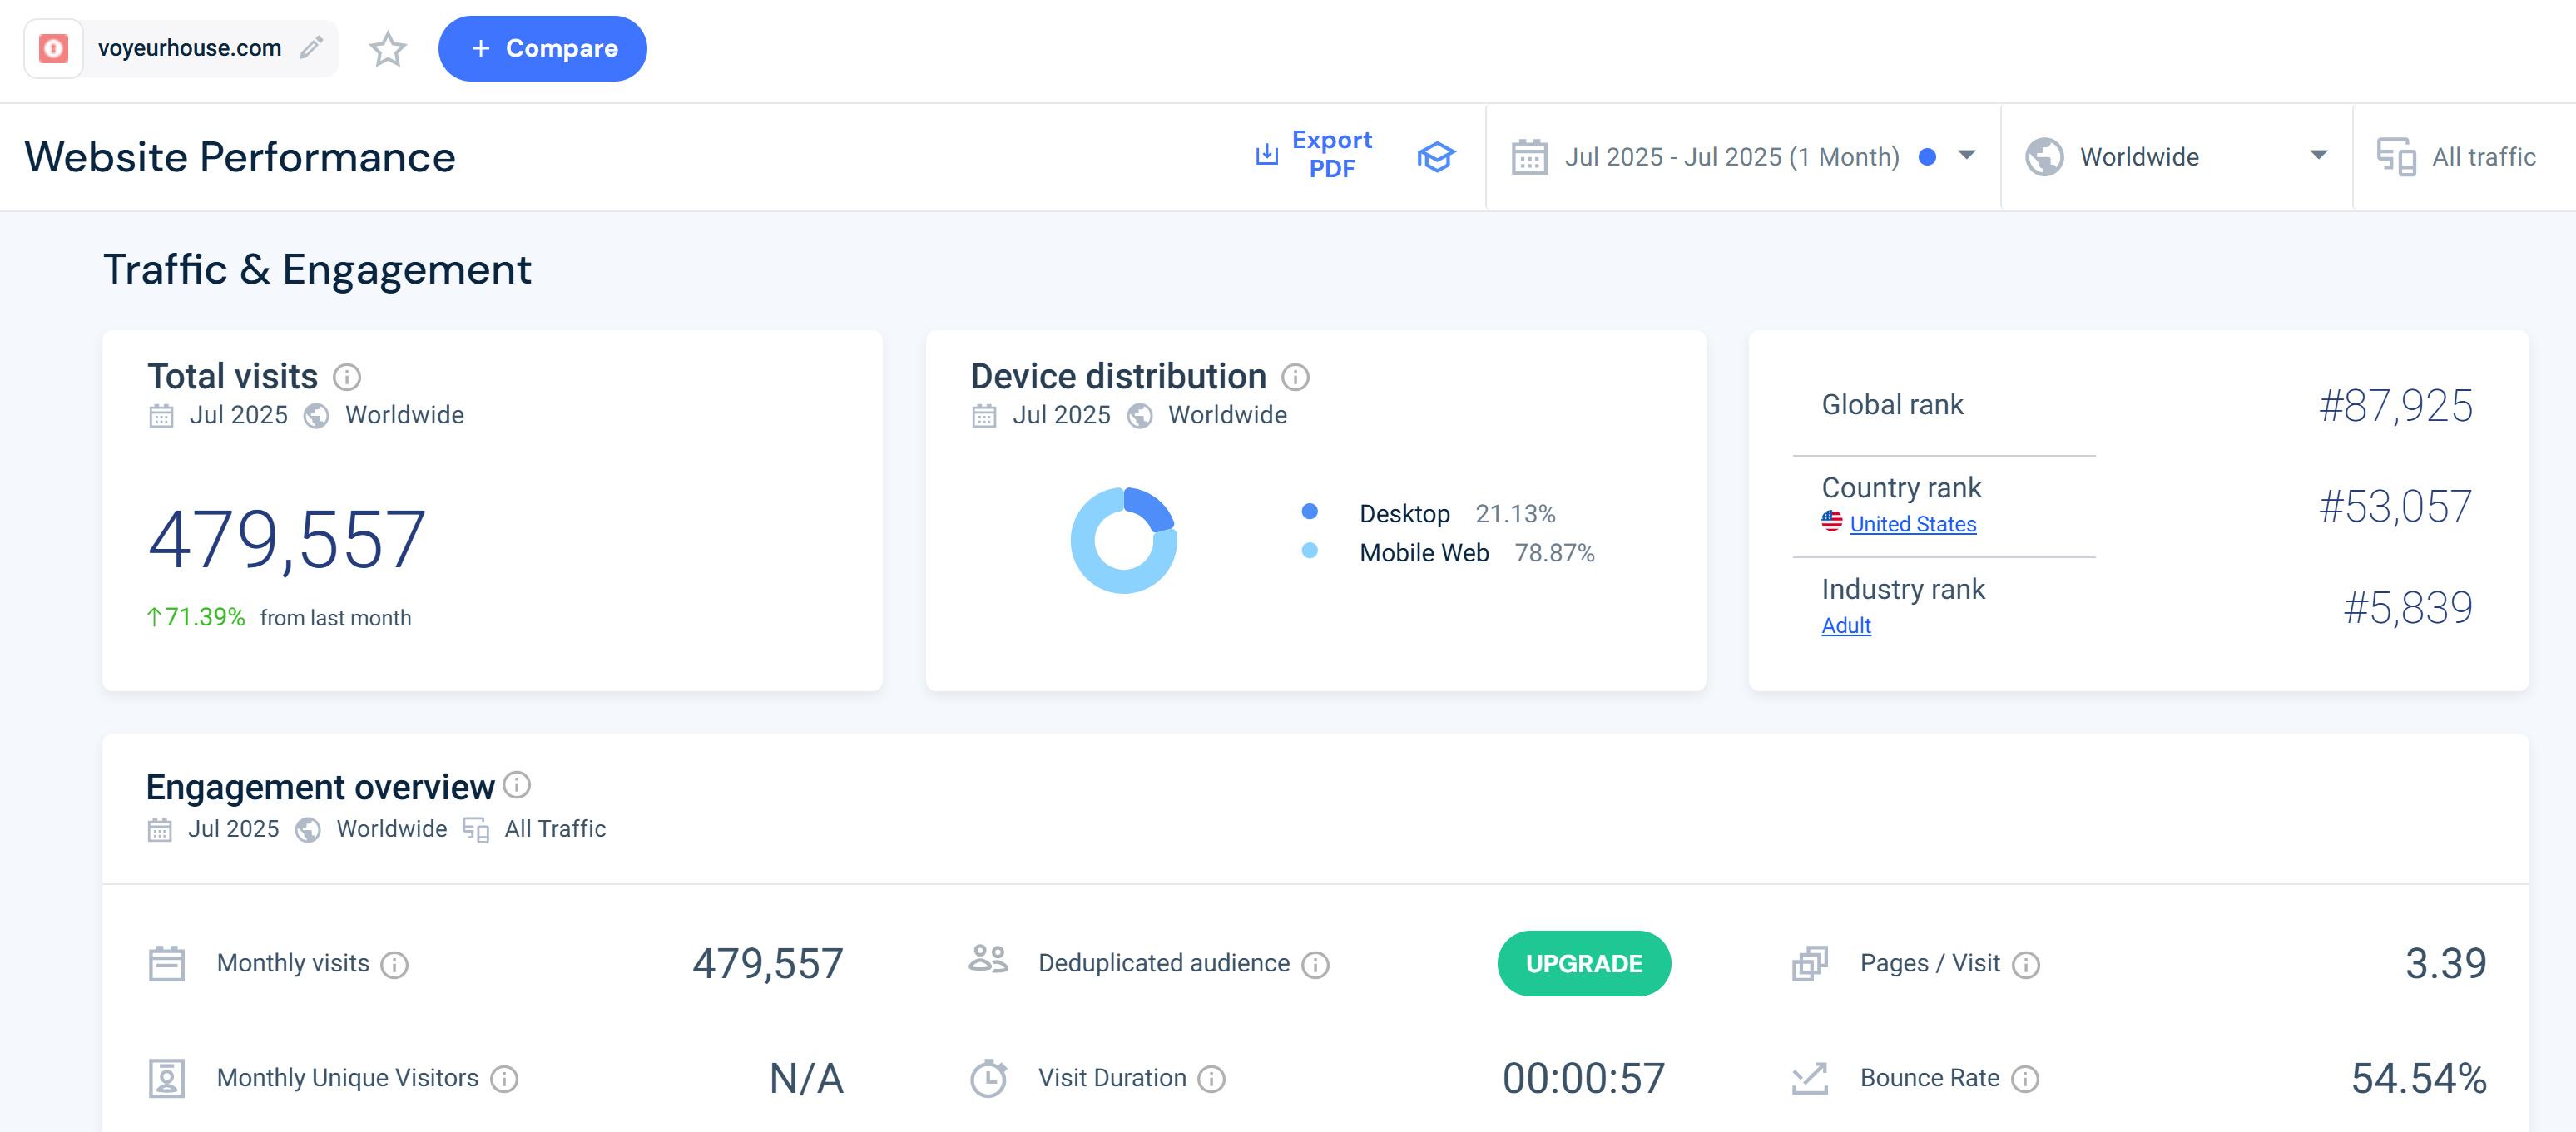2576x1132 pixels.
Task: Open info tooltip for Engagement overview
Action: [x=517, y=785]
